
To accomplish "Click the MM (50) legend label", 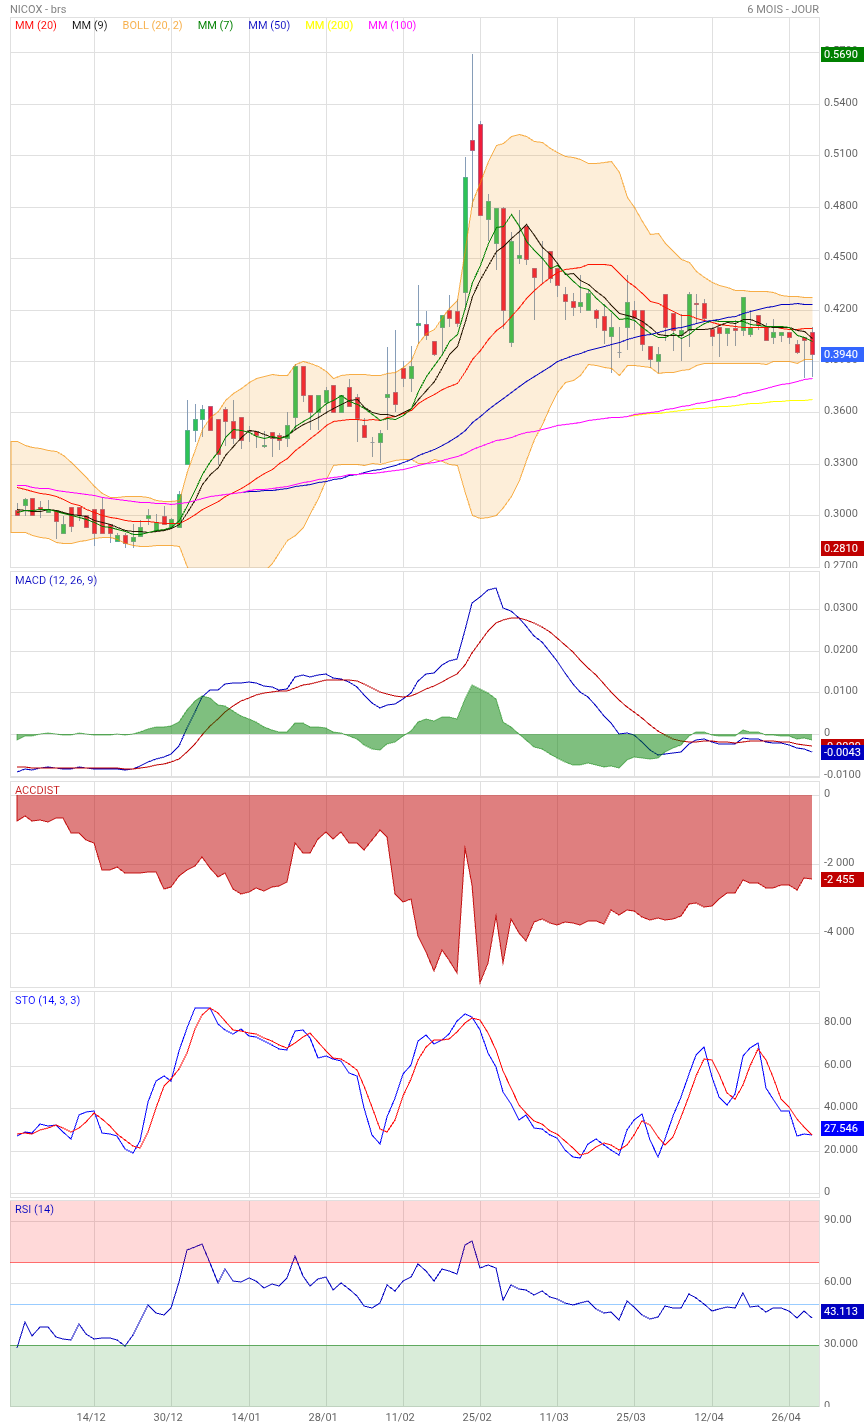I will (x=269, y=25).
